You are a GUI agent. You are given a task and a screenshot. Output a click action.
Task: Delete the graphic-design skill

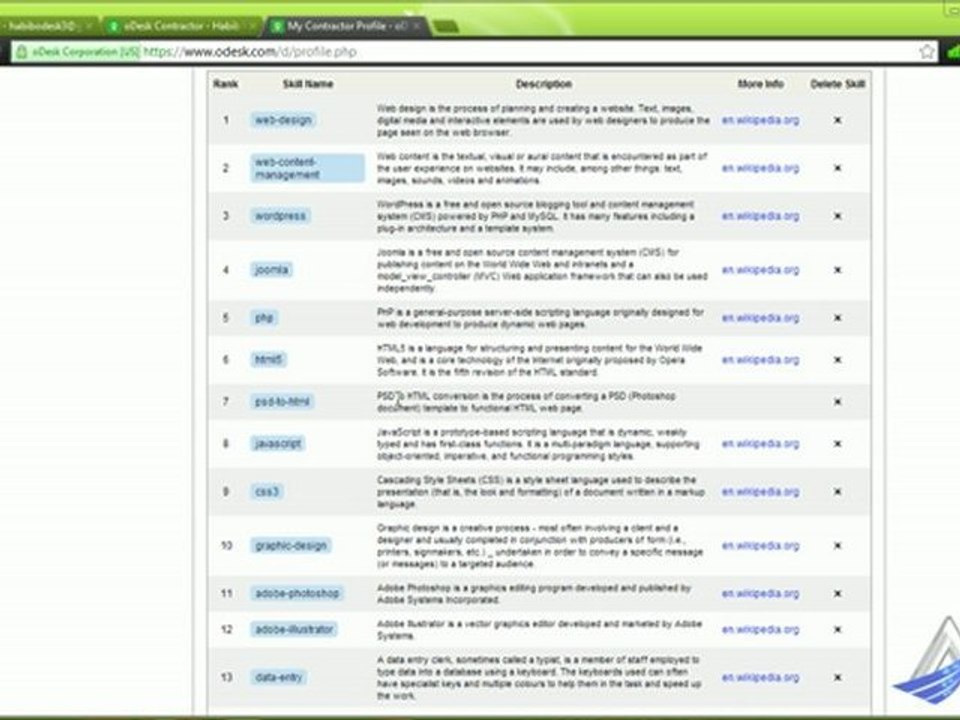point(838,546)
